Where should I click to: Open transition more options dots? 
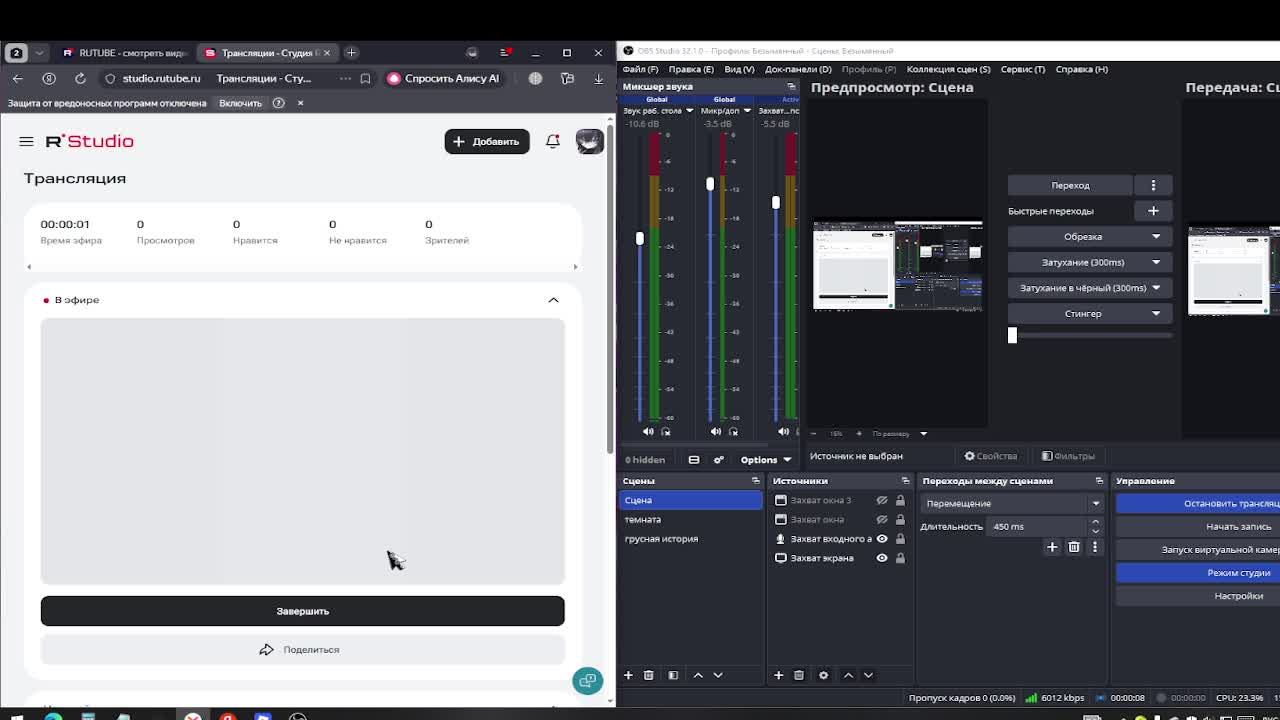(1095, 547)
